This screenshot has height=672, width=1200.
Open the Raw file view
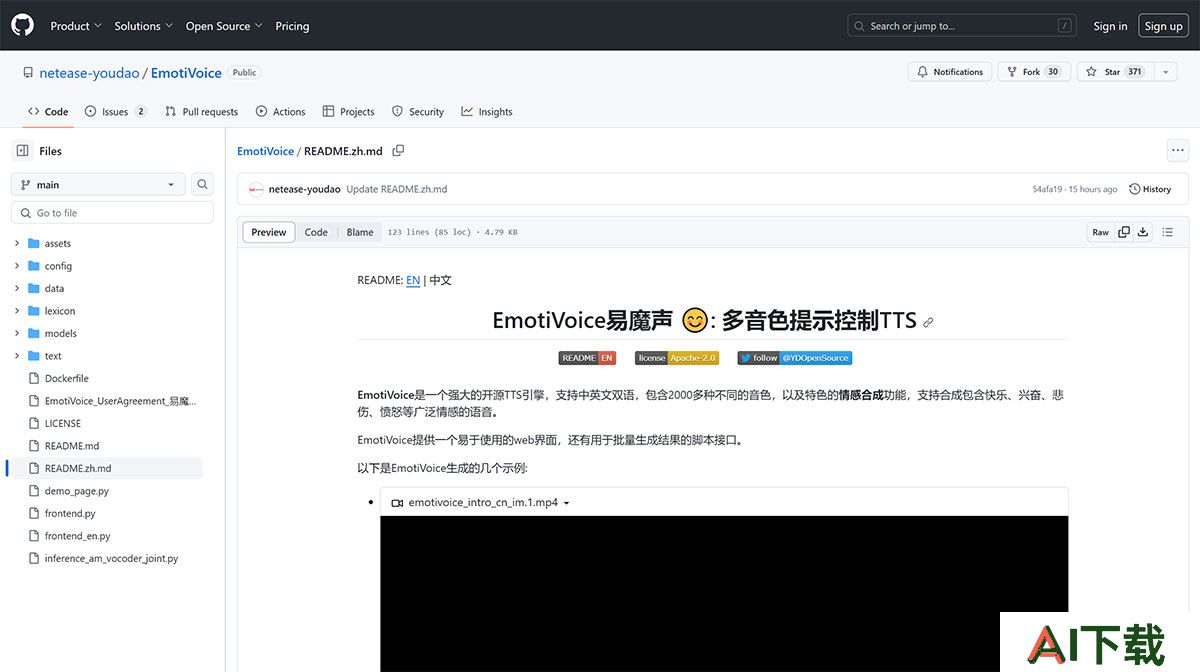click(x=1100, y=232)
